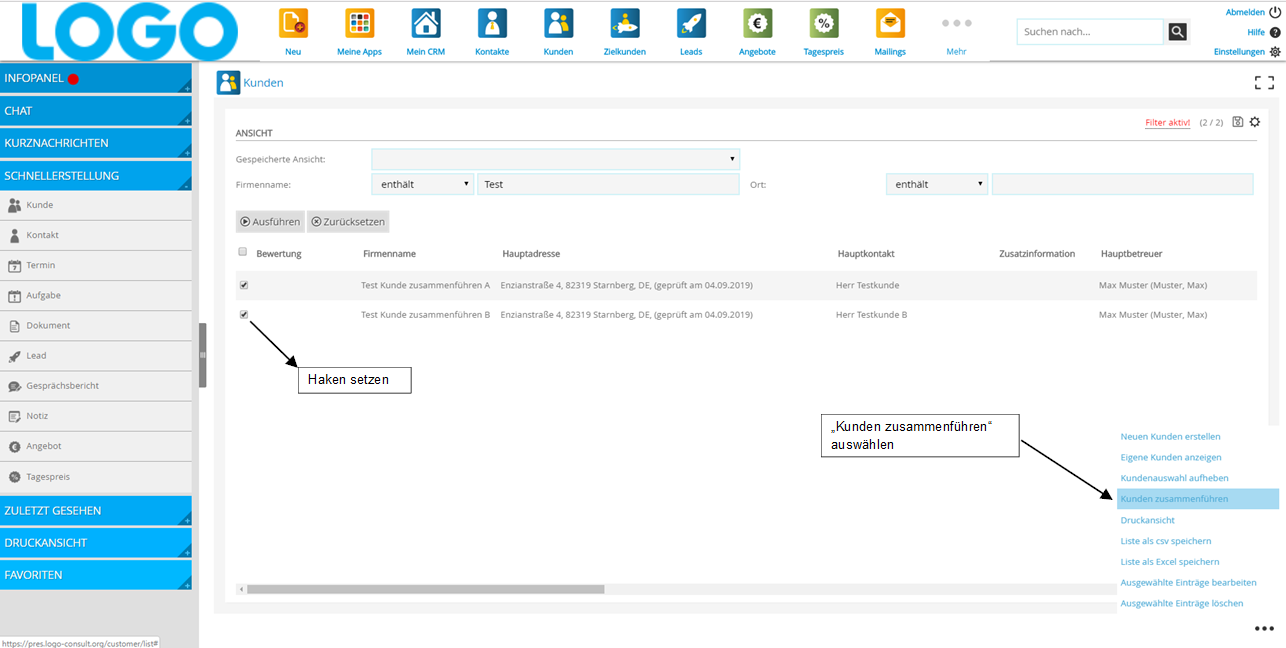Click the horizontal scrollbar below the table
The height and width of the screenshot is (648, 1286).
pyautogui.click(x=425, y=589)
